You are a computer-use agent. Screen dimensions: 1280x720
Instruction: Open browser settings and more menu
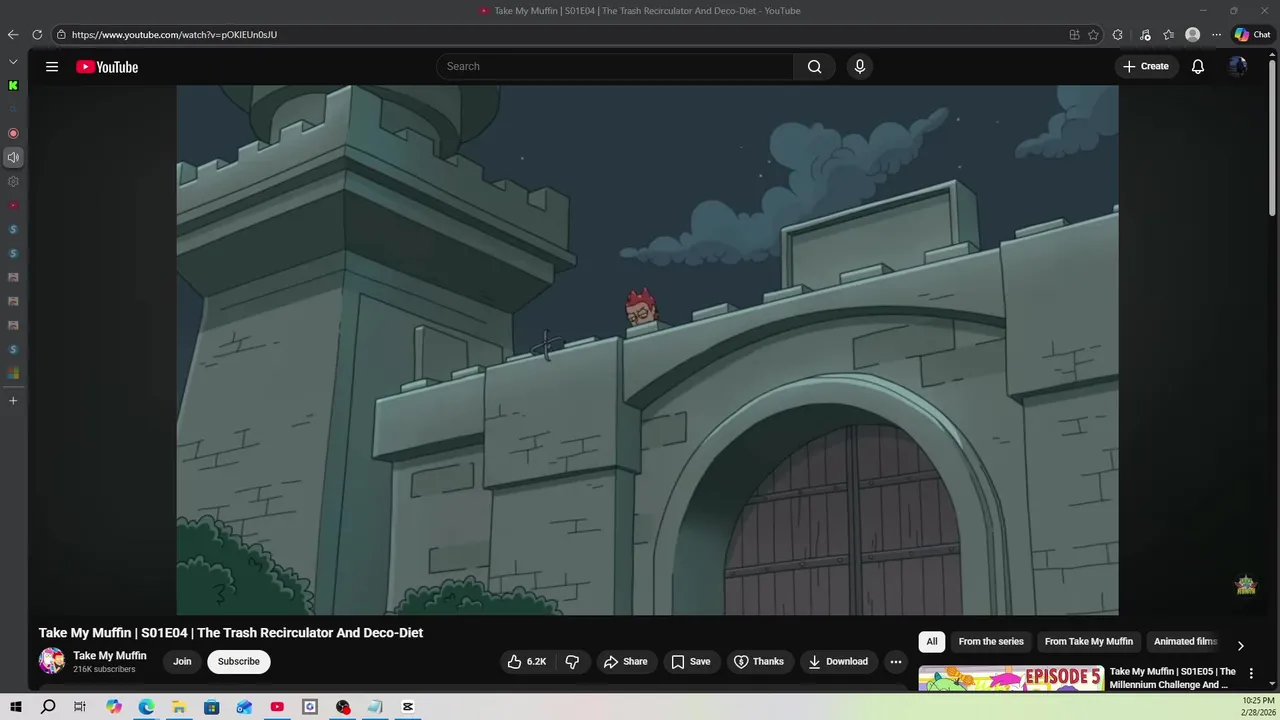(1216, 34)
